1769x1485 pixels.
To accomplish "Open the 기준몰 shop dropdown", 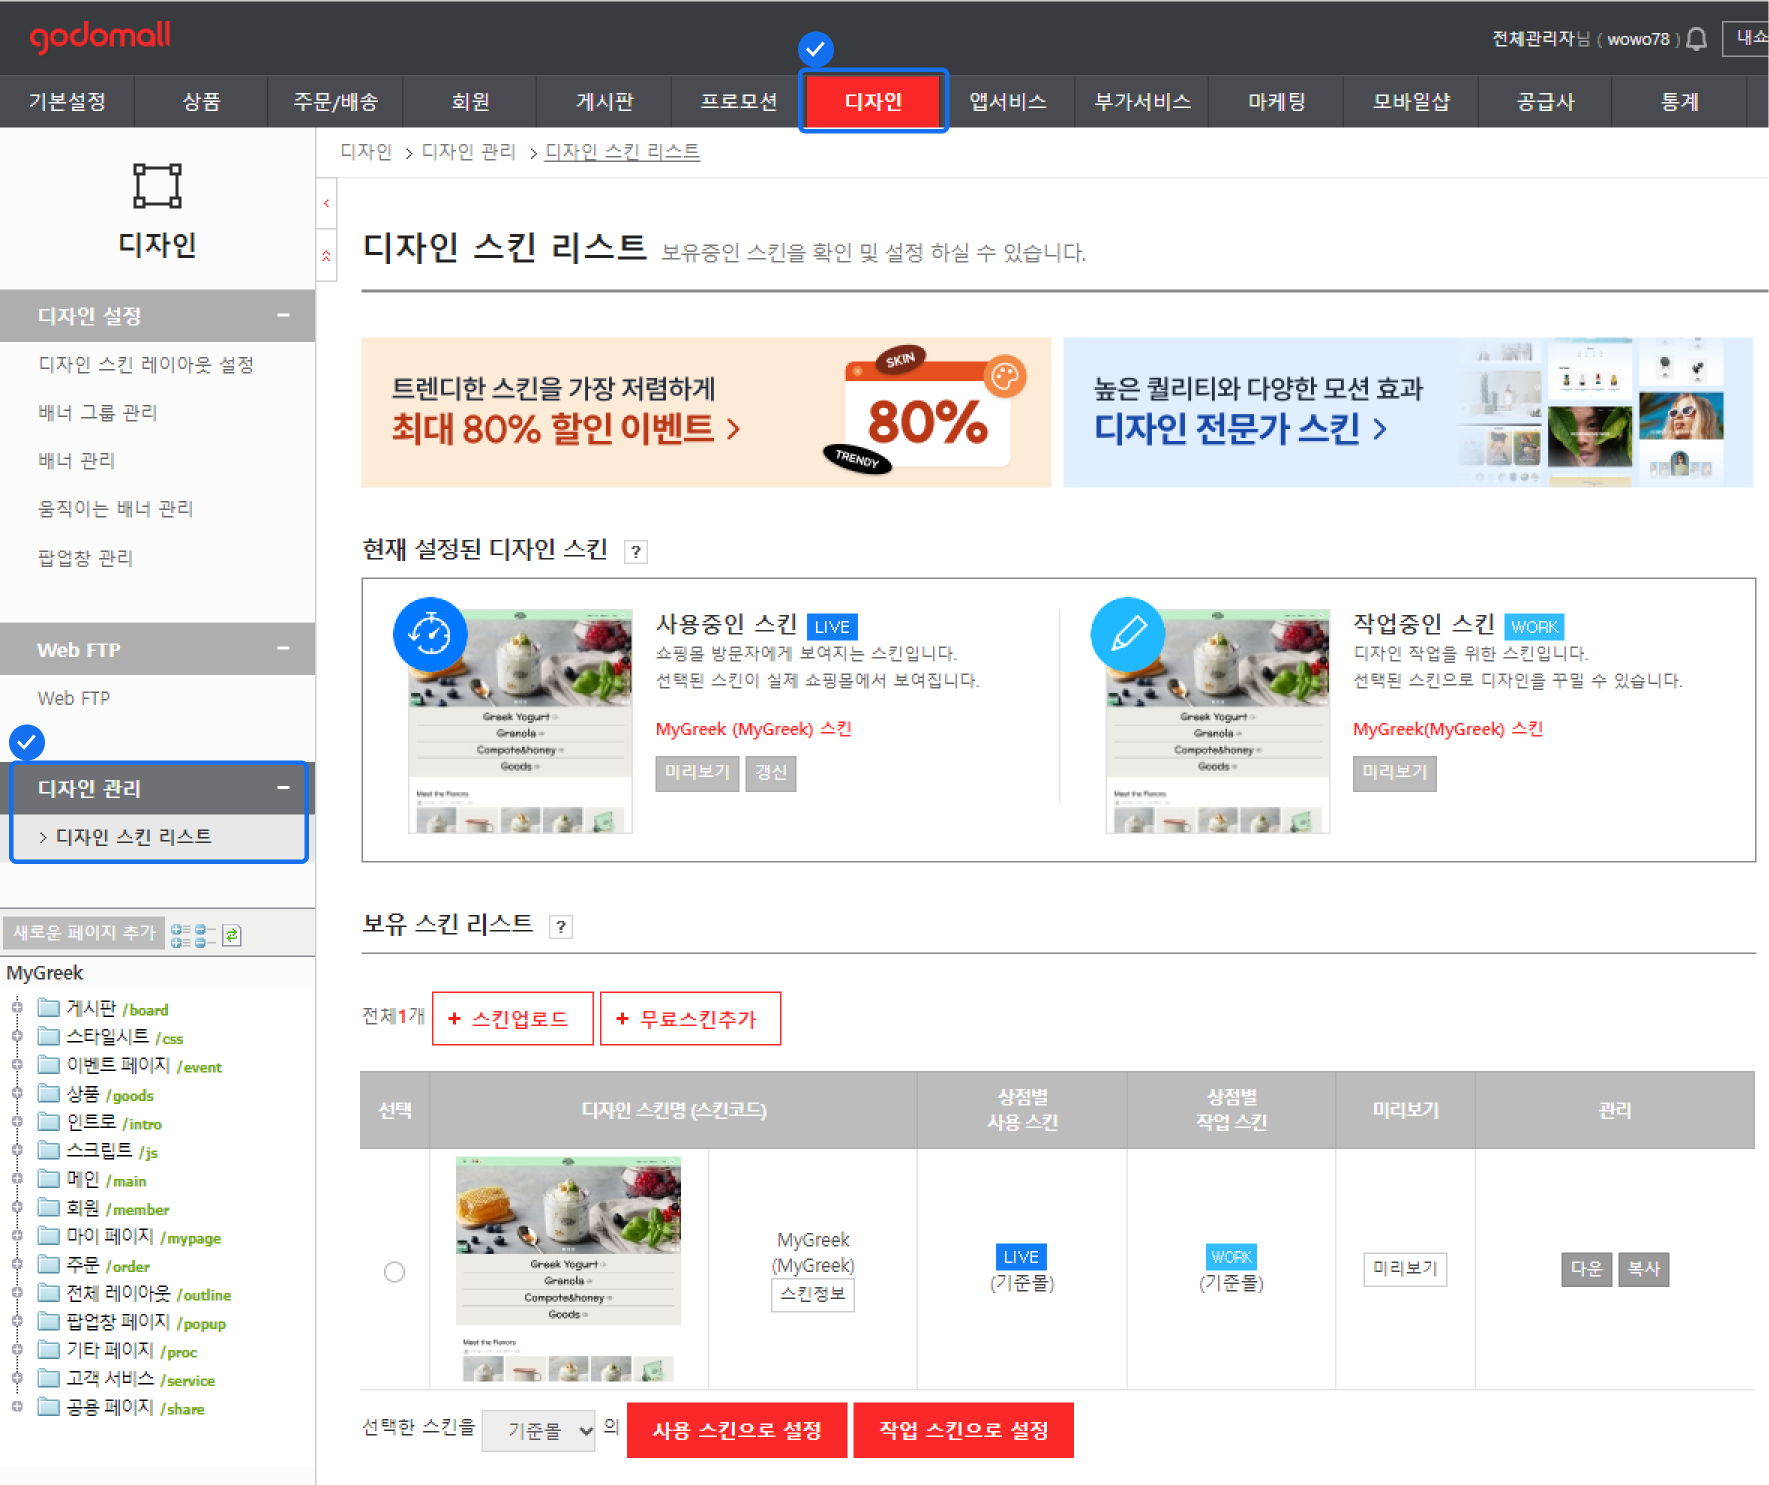I will 539,1431.
